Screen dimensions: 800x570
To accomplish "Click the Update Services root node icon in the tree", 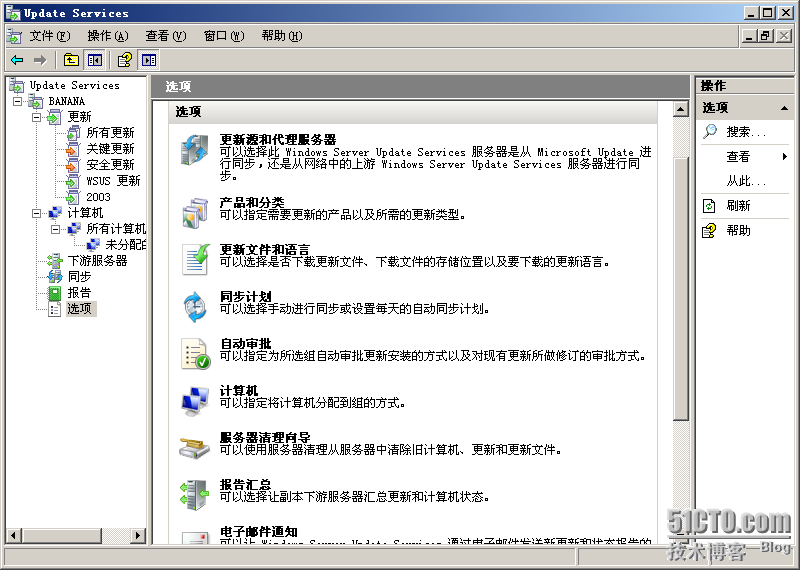I will pos(17,85).
